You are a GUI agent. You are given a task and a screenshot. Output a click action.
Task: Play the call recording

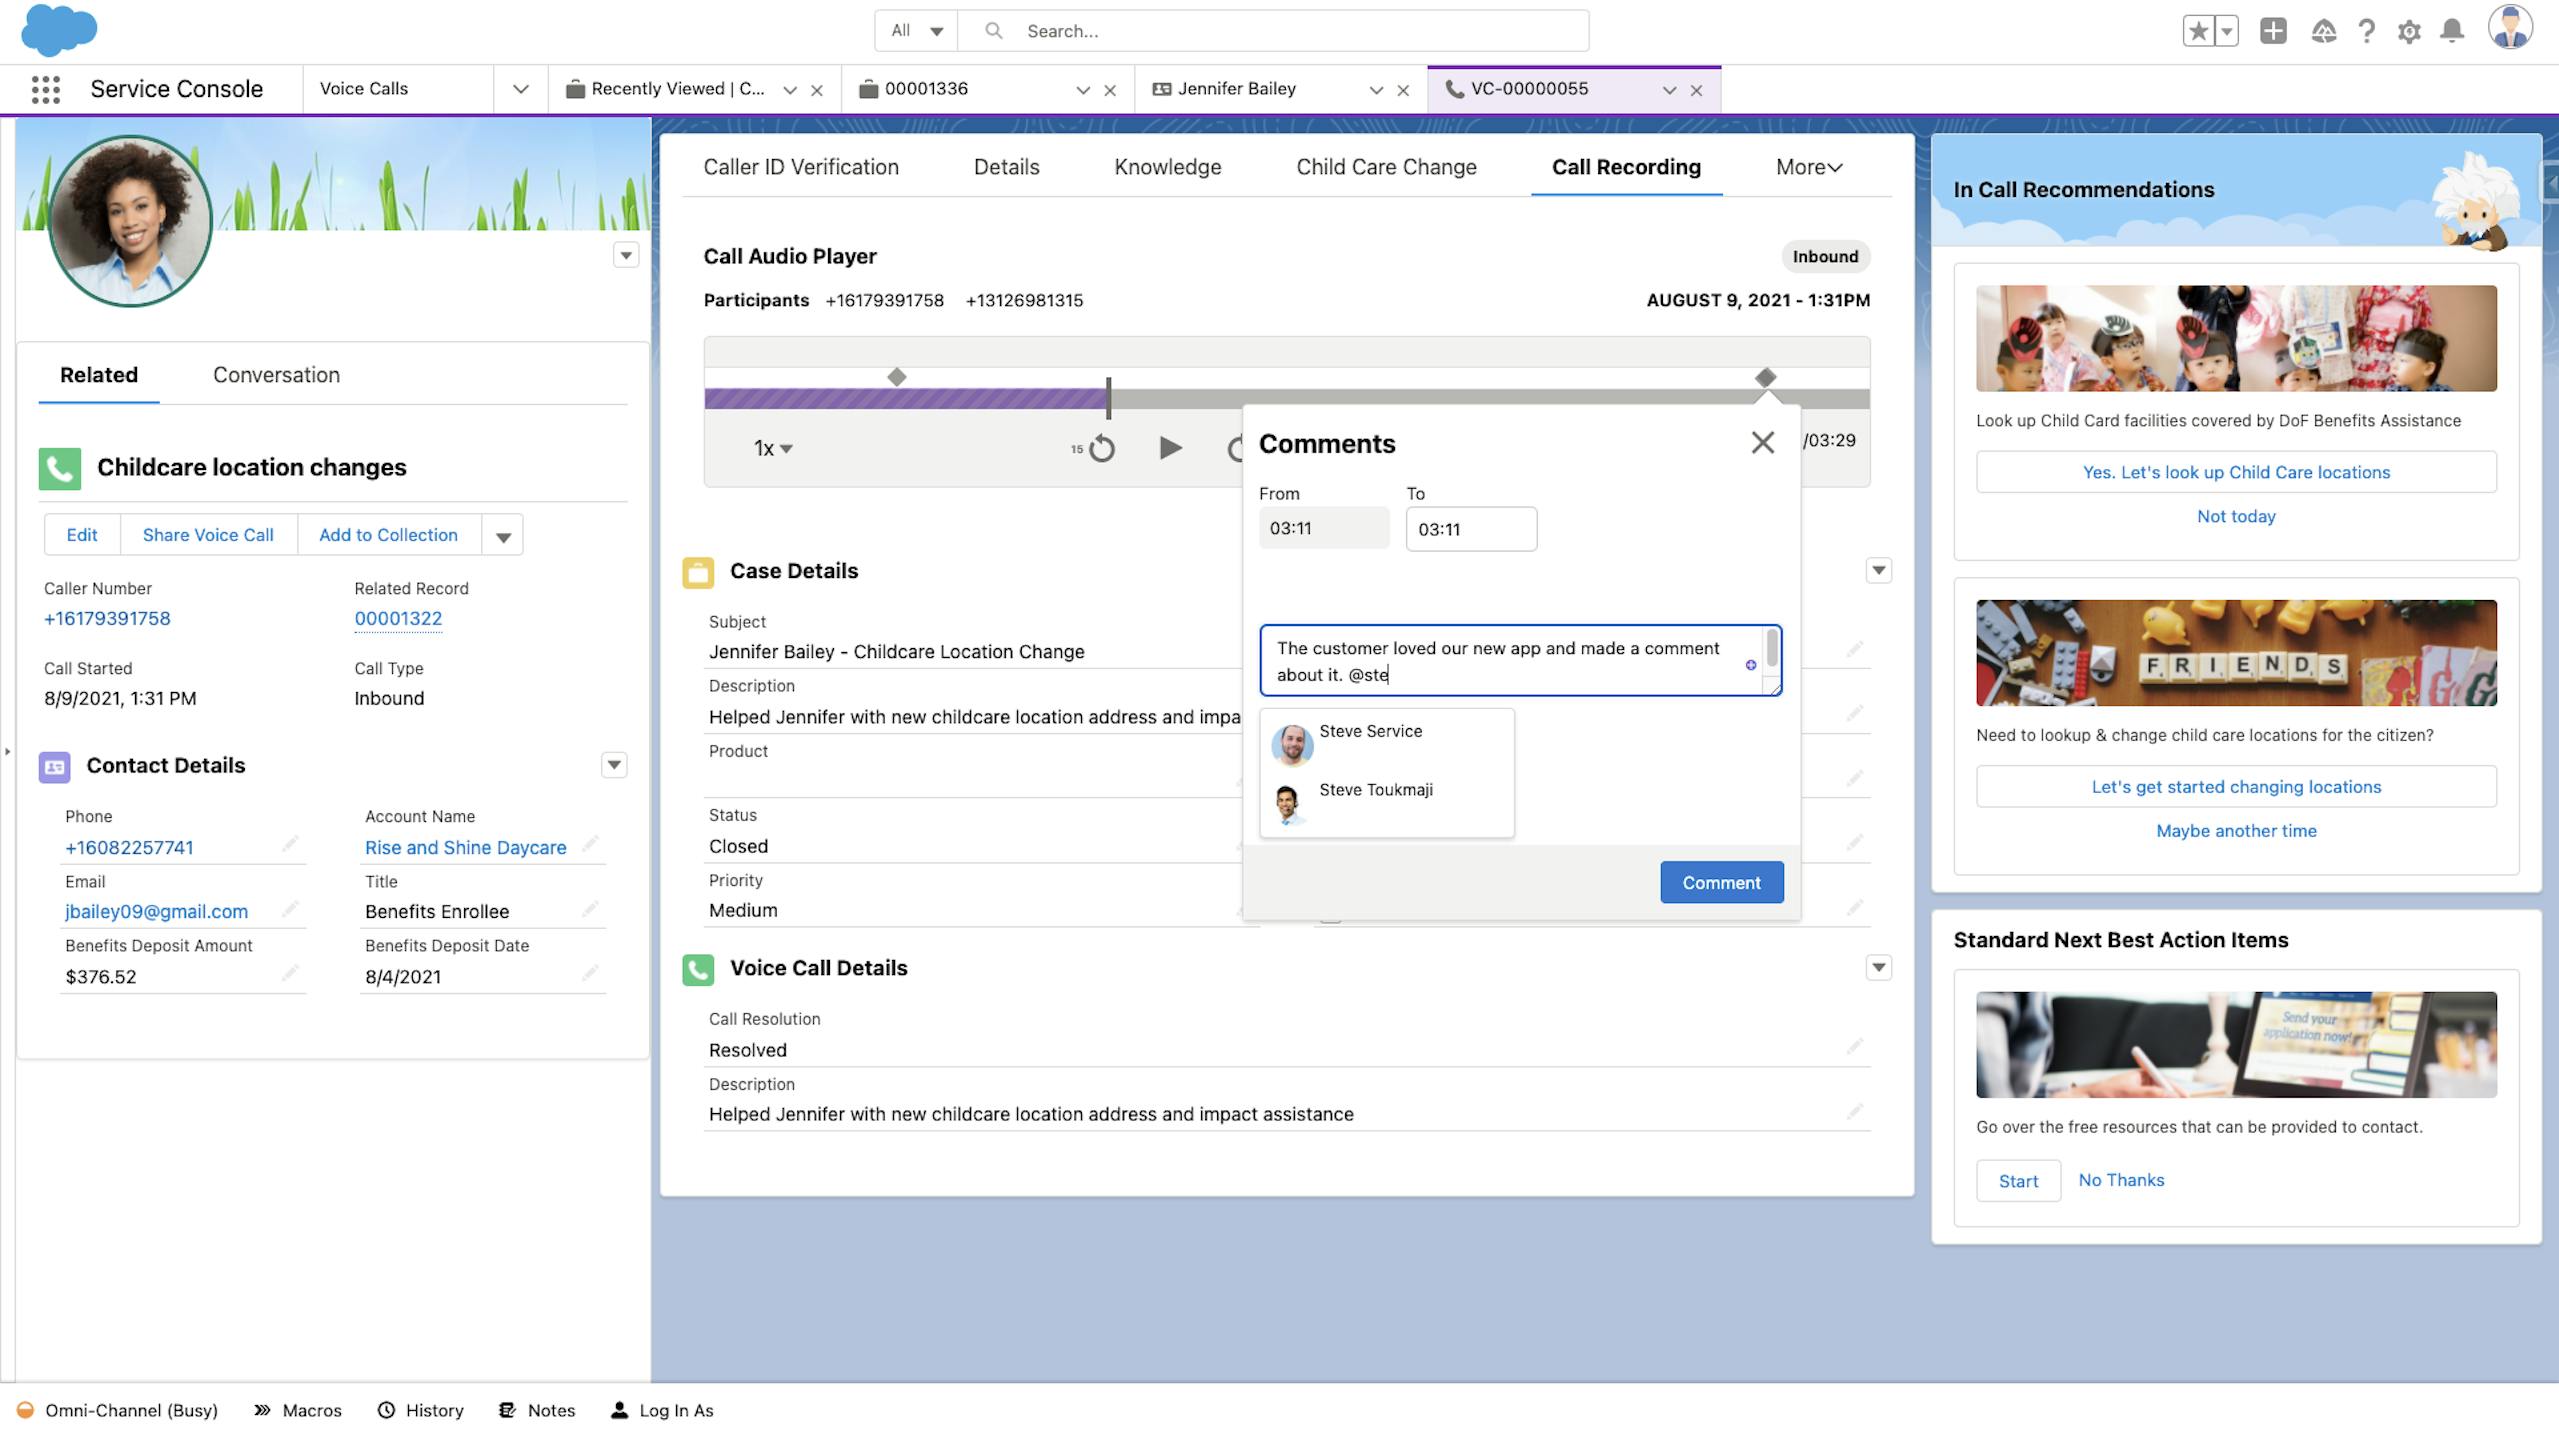click(x=1169, y=448)
